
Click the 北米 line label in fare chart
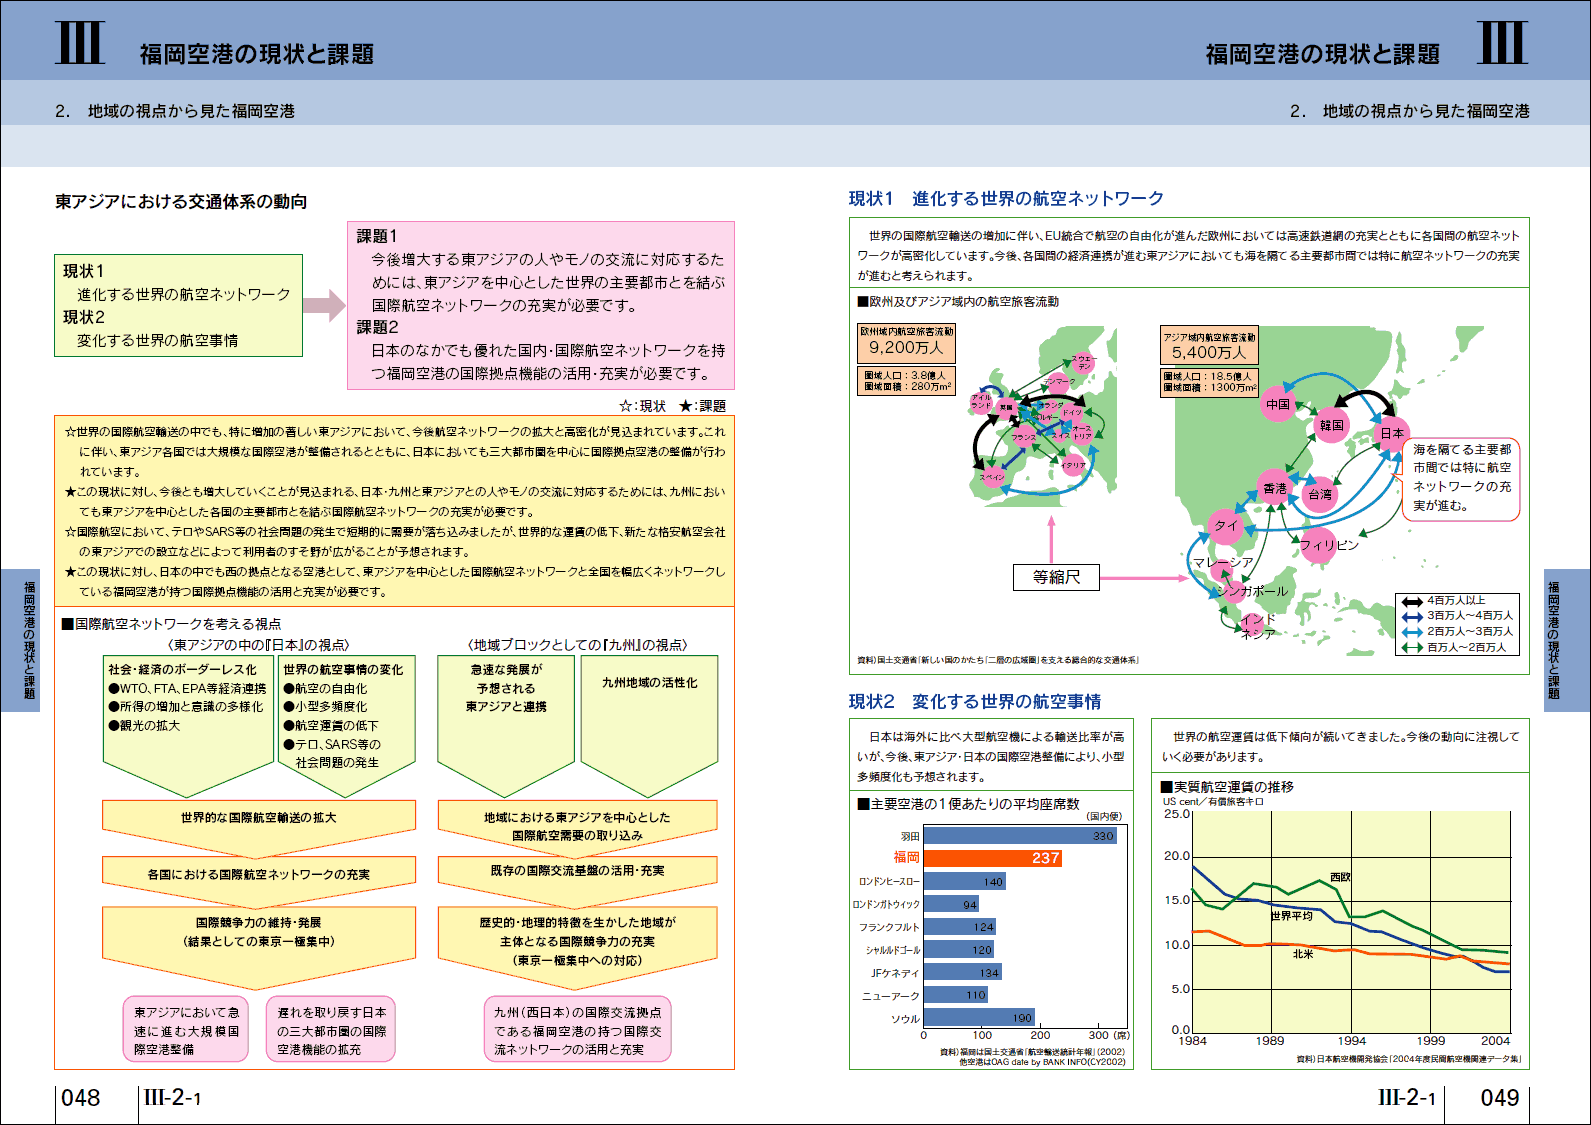tap(1303, 954)
